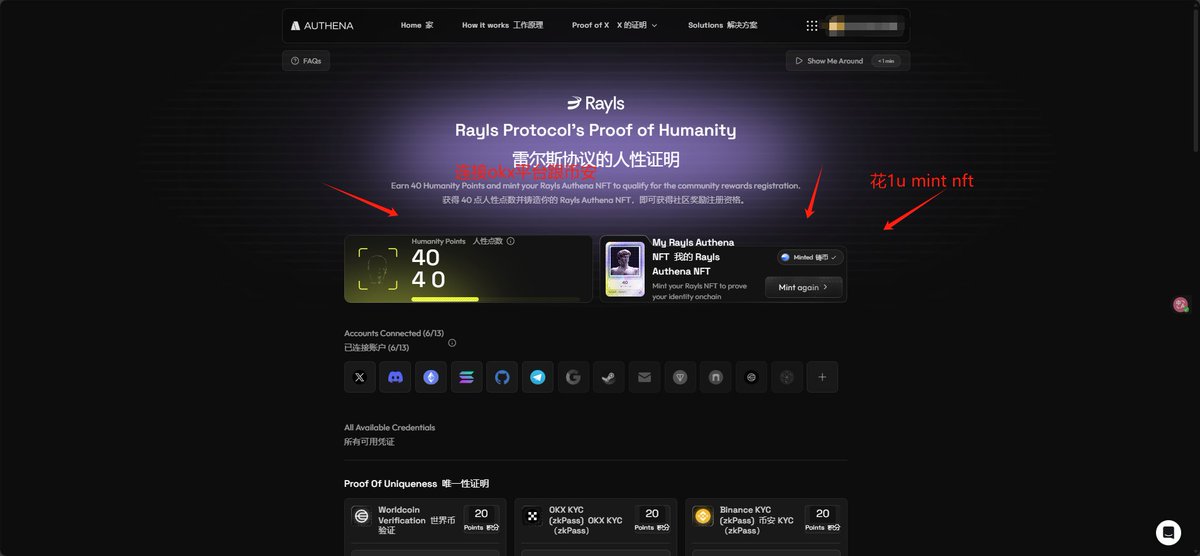The width and height of the screenshot is (1200, 556).
Task: Click the Minted status badge
Action: (810, 257)
